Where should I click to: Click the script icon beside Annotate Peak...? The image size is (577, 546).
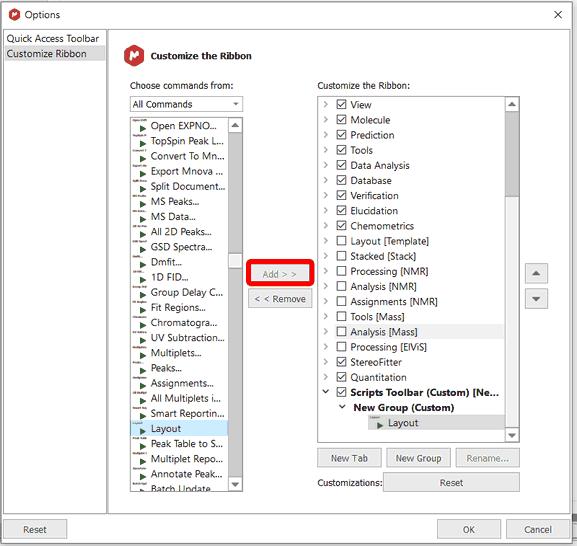140,474
